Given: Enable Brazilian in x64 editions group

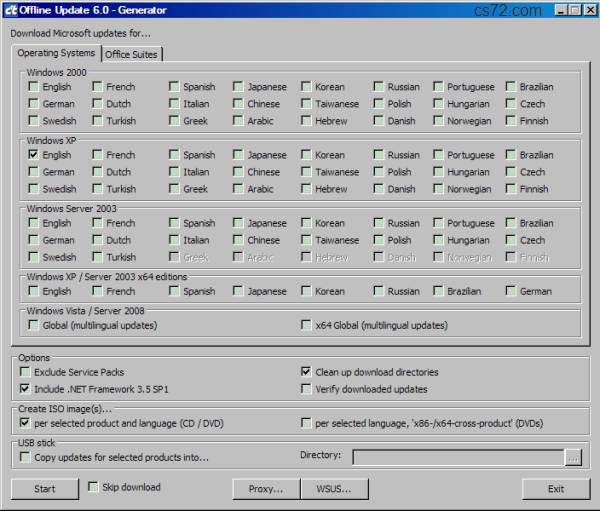Looking at the screenshot, I should pyautogui.click(x=438, y=291).
